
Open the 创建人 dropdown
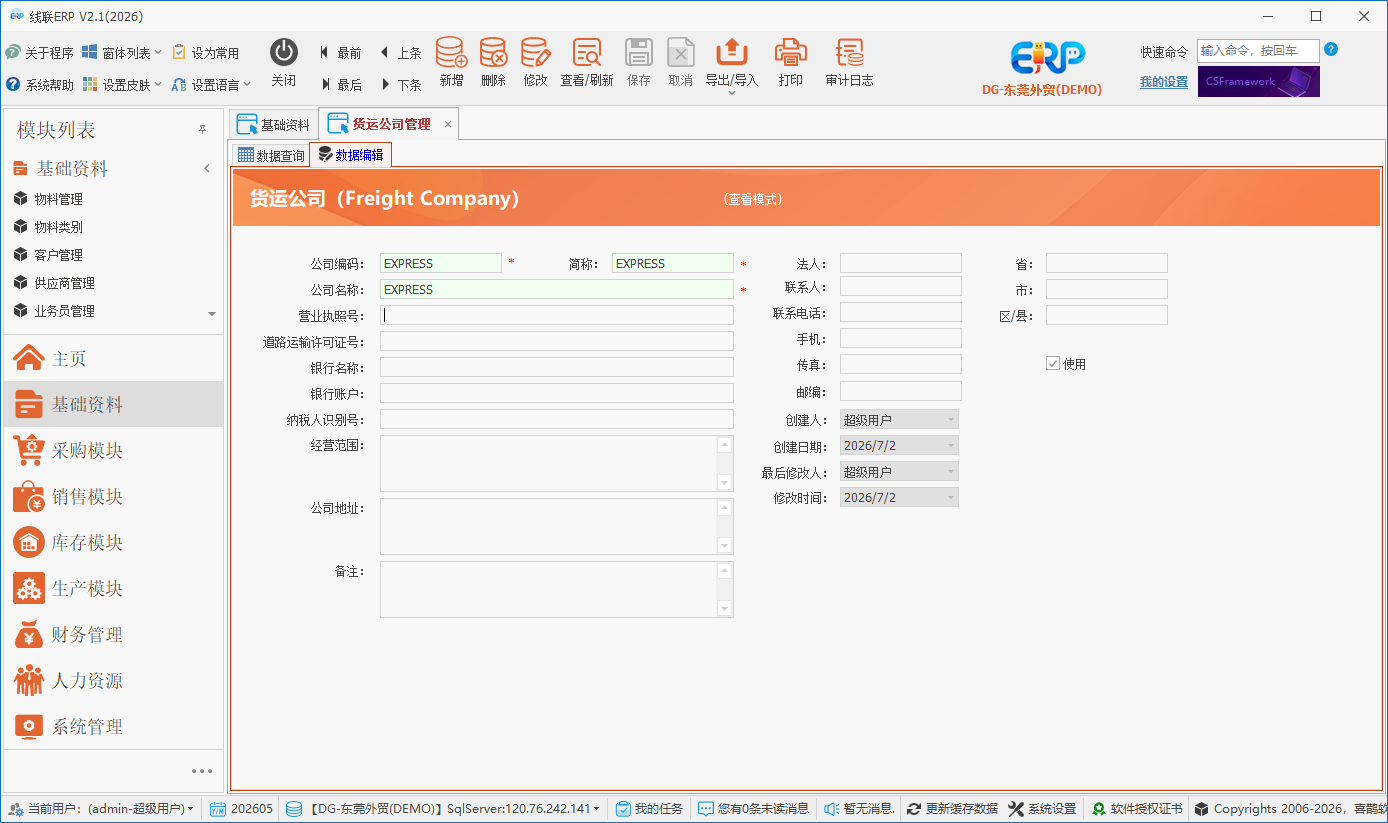pos(951,420)
